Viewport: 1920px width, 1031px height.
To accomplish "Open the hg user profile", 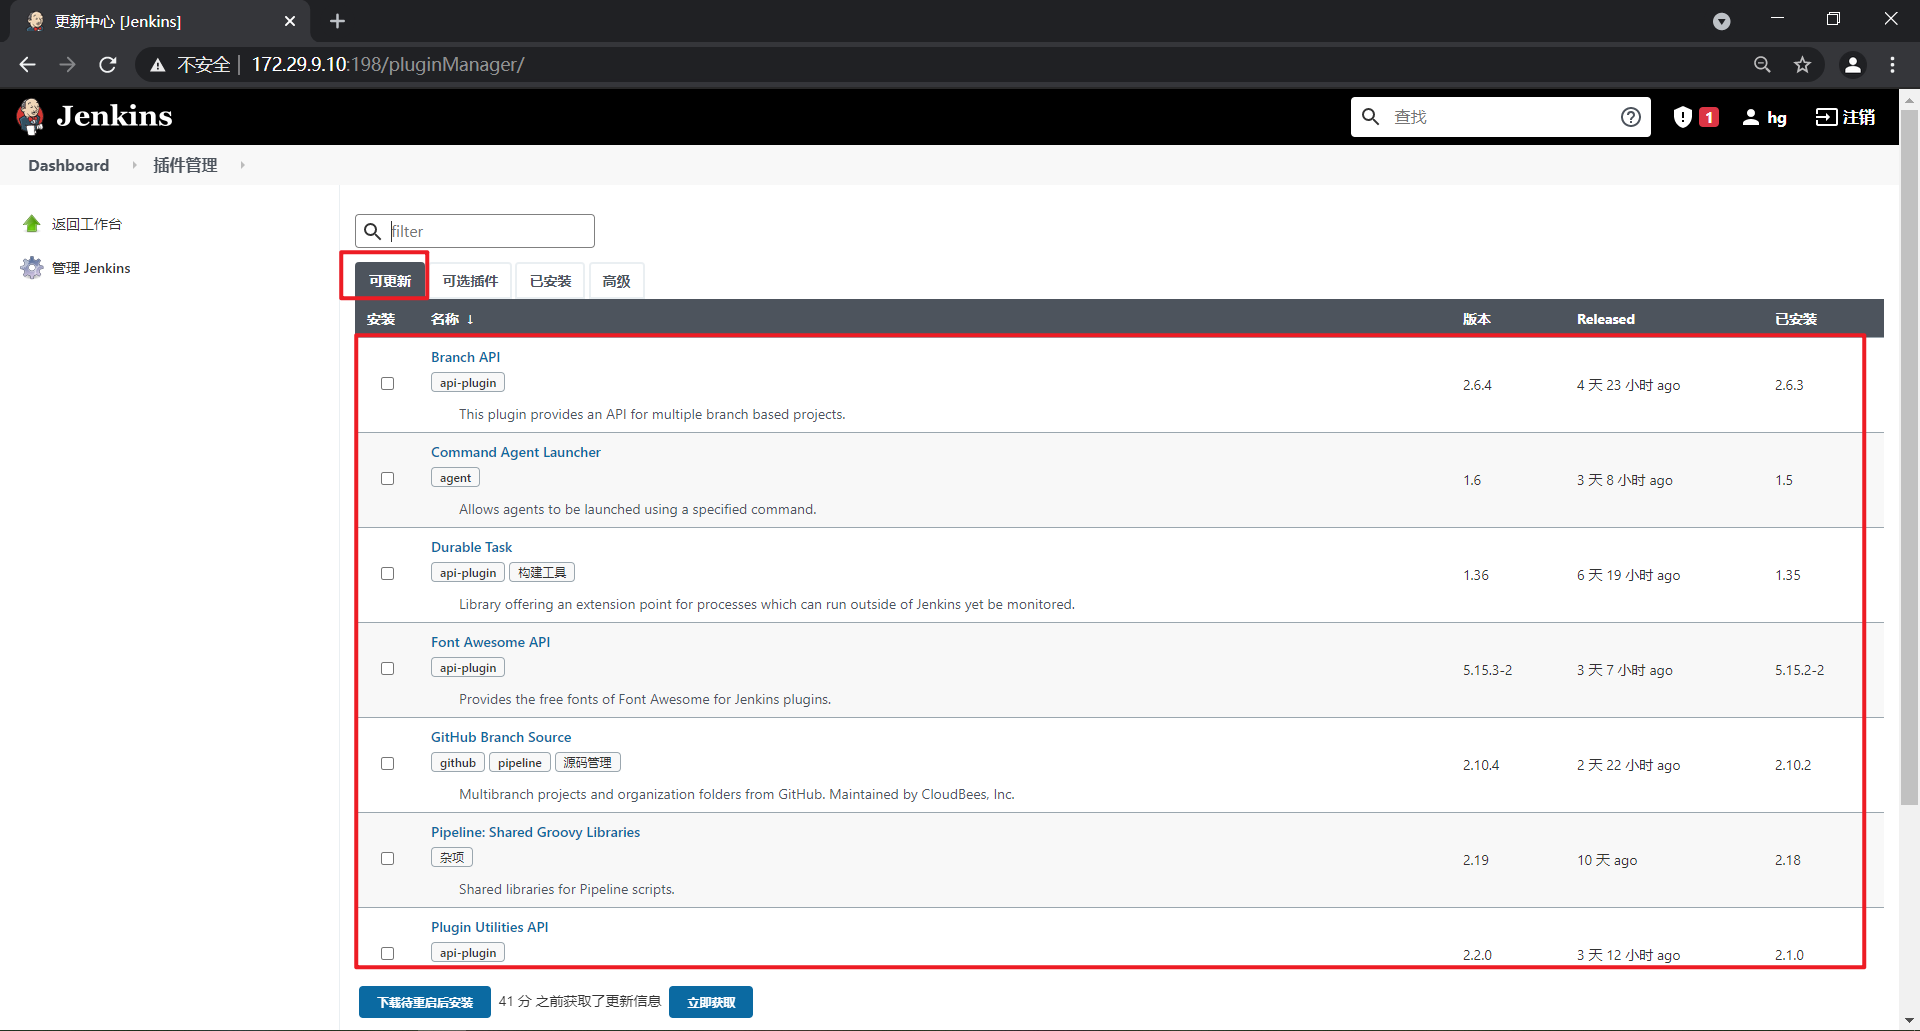I will coord(1765,117).
